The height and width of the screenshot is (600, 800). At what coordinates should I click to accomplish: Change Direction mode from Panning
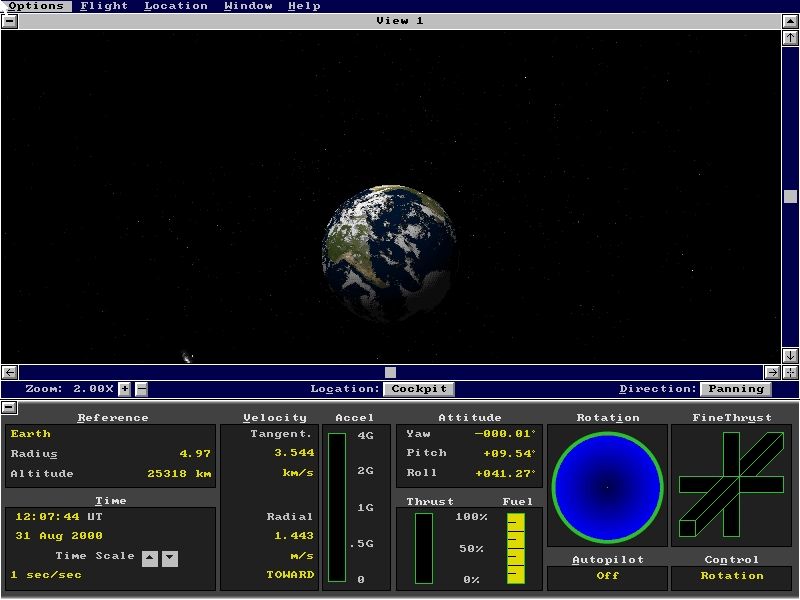coord(737,389)
